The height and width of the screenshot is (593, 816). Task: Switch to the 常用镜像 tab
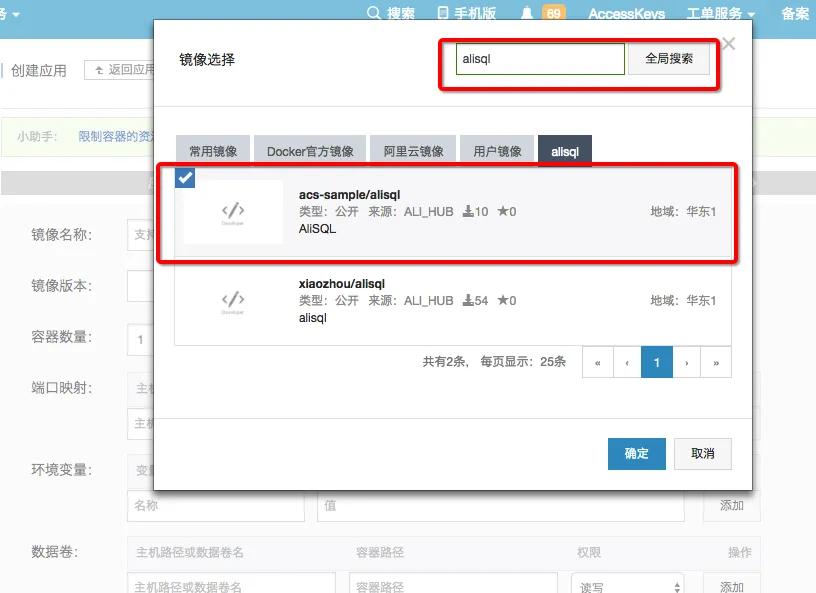pyautogui.click(x=213, y=151)
